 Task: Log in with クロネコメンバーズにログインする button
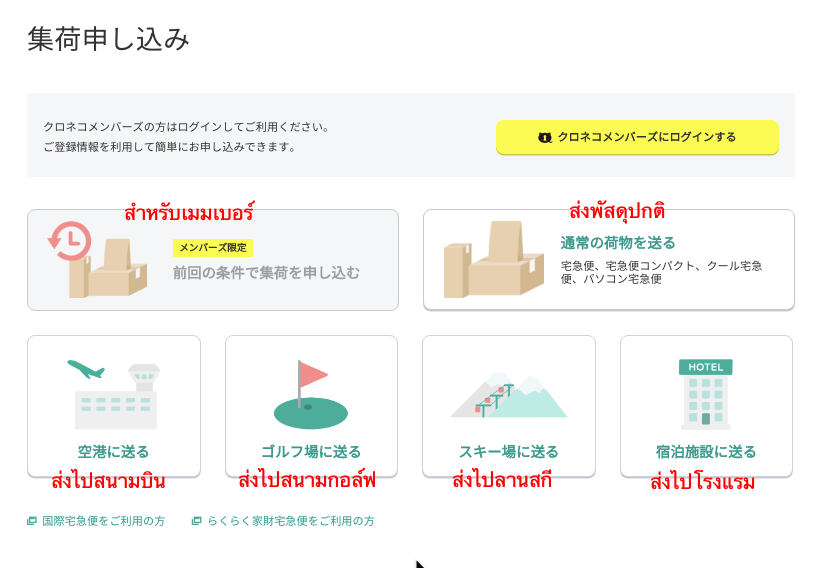(x=637, y=138)
